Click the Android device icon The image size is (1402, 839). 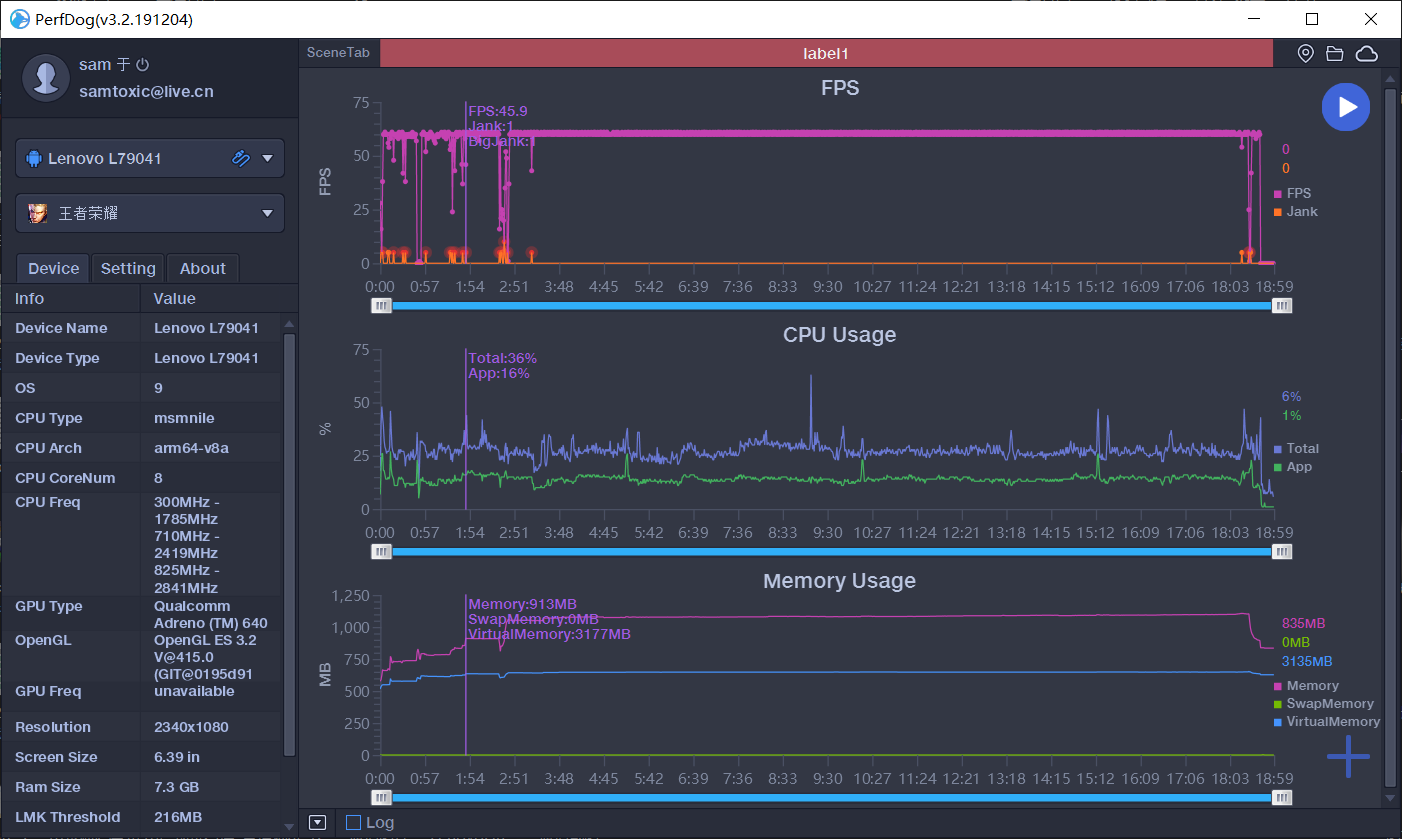pyautogui.click(x=33, y=158)
